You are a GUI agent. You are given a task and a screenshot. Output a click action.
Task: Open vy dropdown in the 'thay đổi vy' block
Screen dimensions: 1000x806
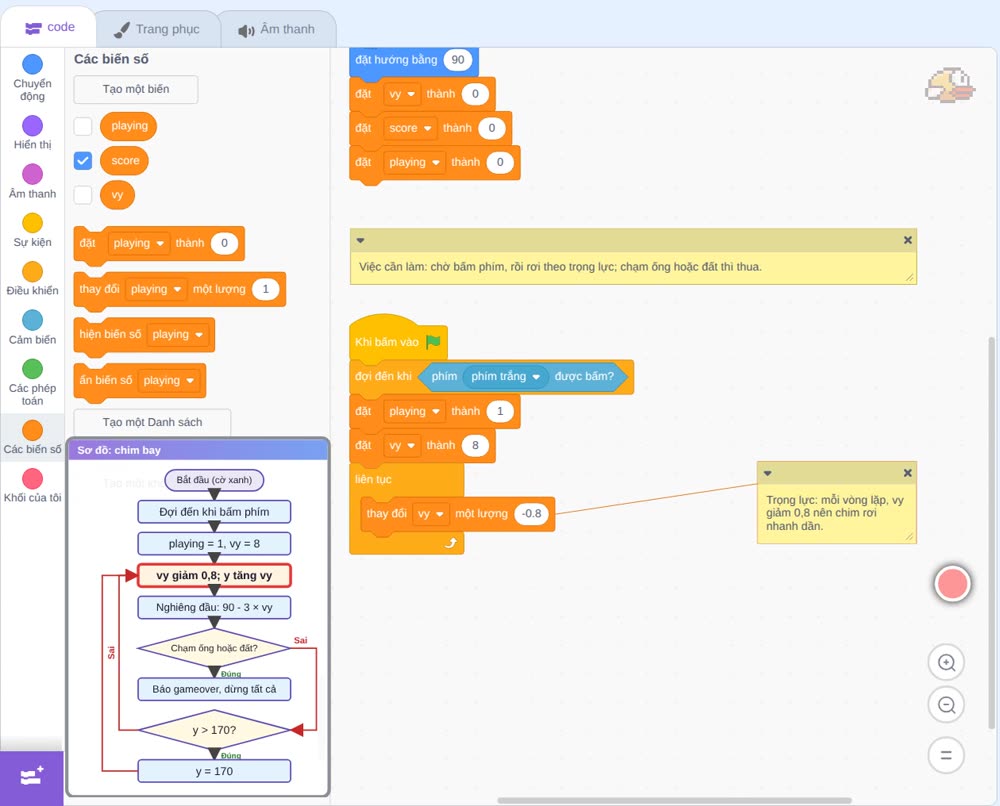[430, 514]
